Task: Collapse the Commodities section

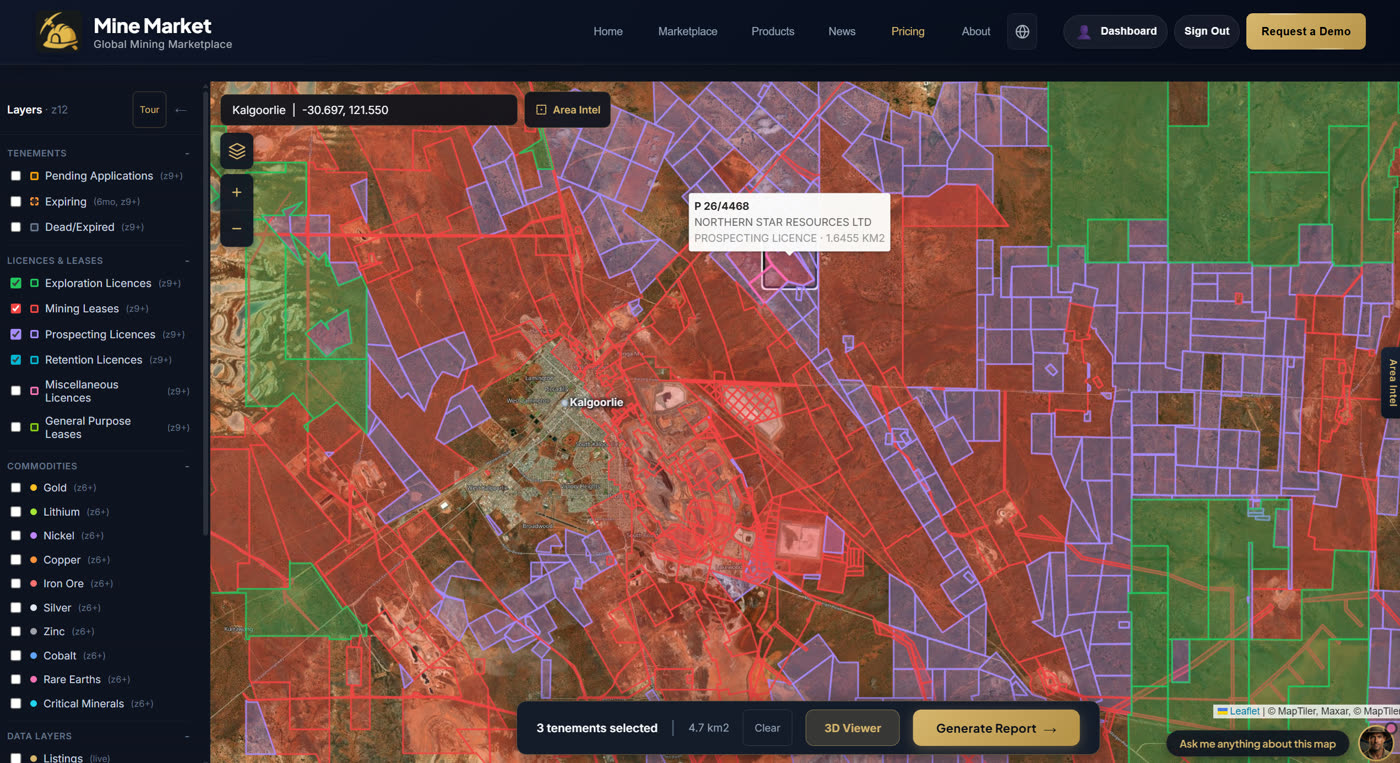Action: click(x=187, y=467)
